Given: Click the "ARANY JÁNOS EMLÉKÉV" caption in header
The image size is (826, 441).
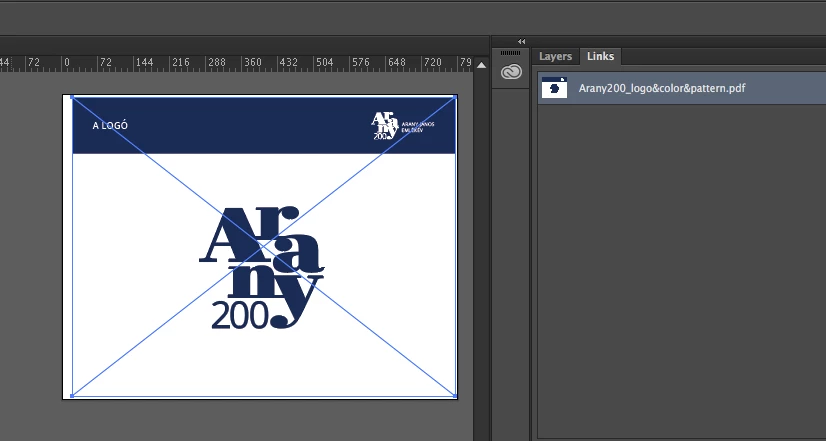Looking at the screenshot, I should tap(418, 127).
